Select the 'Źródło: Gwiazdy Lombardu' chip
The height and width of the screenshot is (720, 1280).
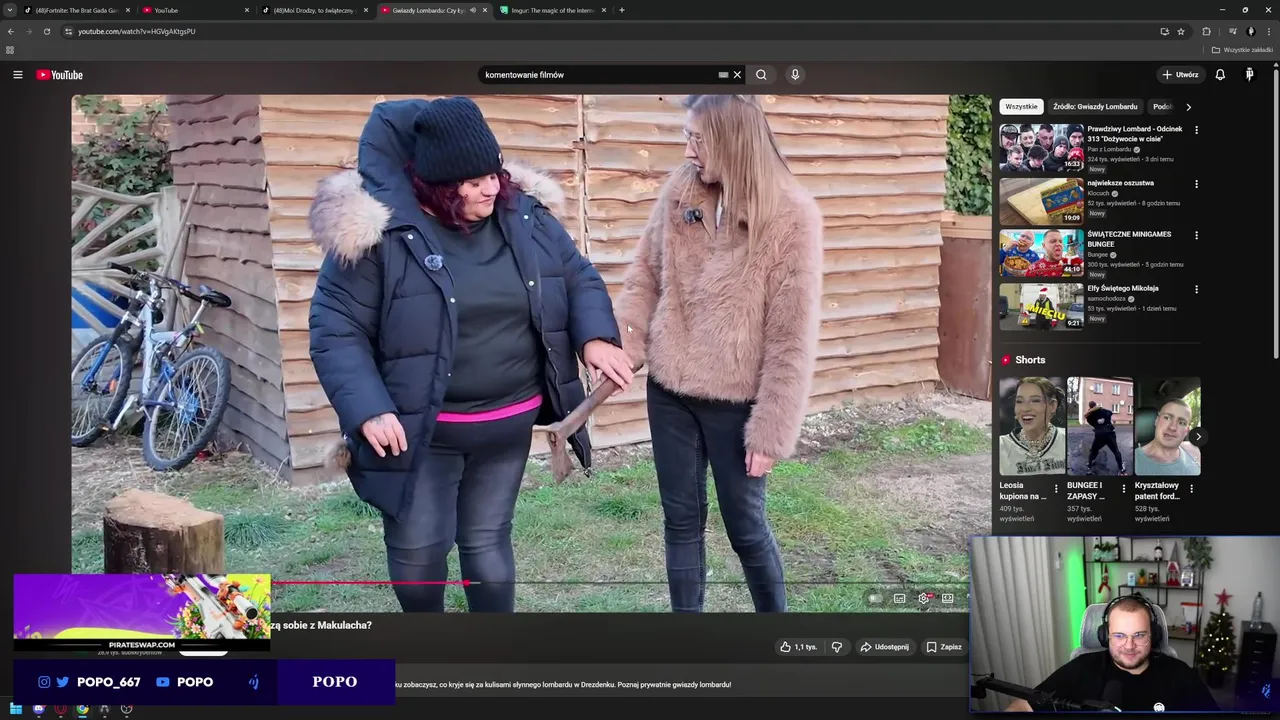tap(1095, 107)
